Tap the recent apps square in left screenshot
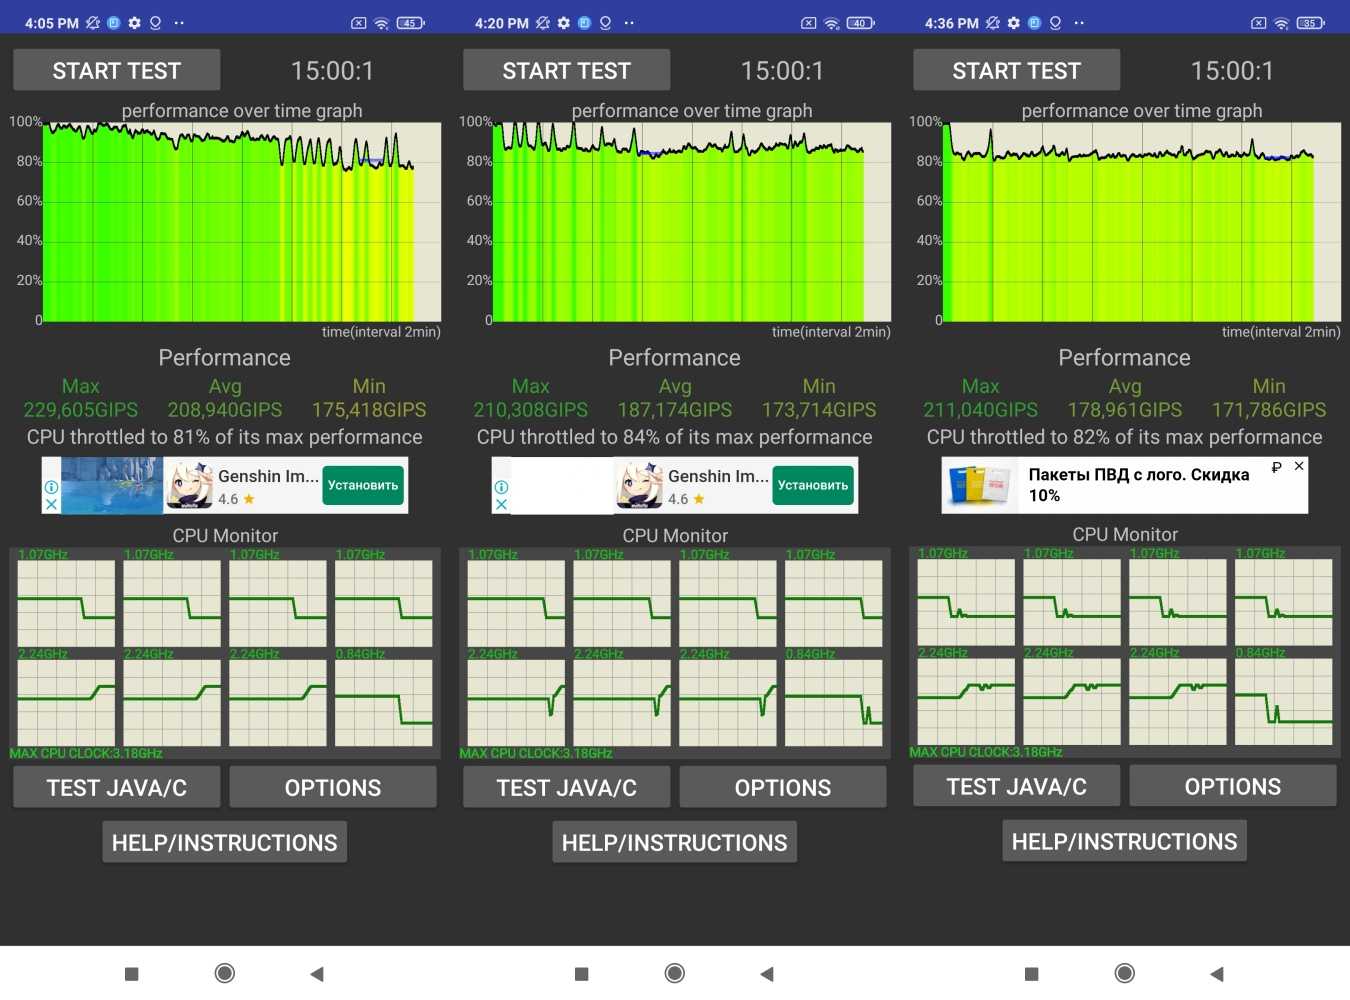1350x1000 pixels. click(x=131, y=974)
